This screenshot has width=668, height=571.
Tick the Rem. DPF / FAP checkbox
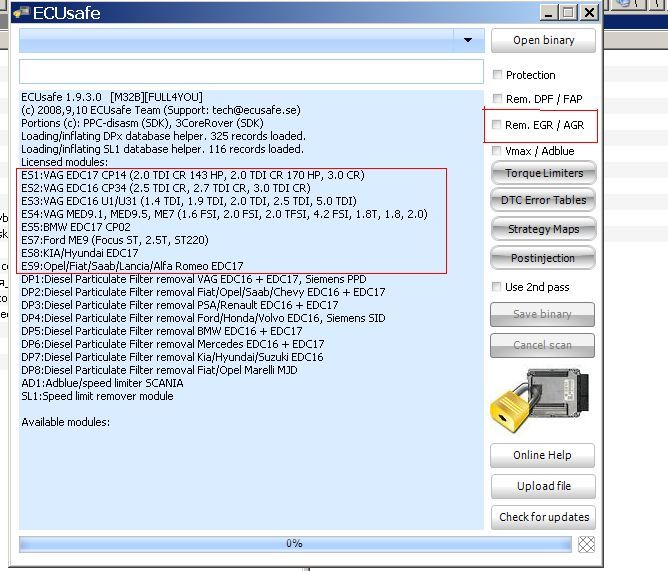point(497,98)
